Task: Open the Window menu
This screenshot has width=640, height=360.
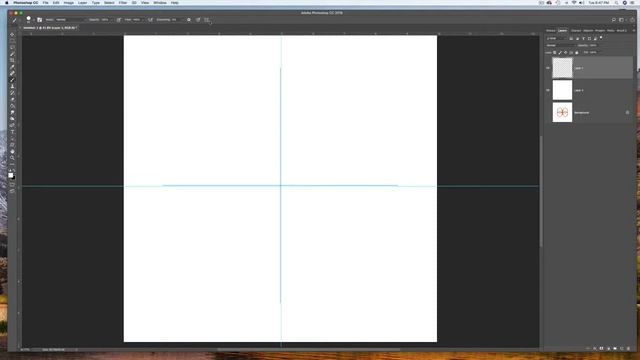Action: point(160,3)
